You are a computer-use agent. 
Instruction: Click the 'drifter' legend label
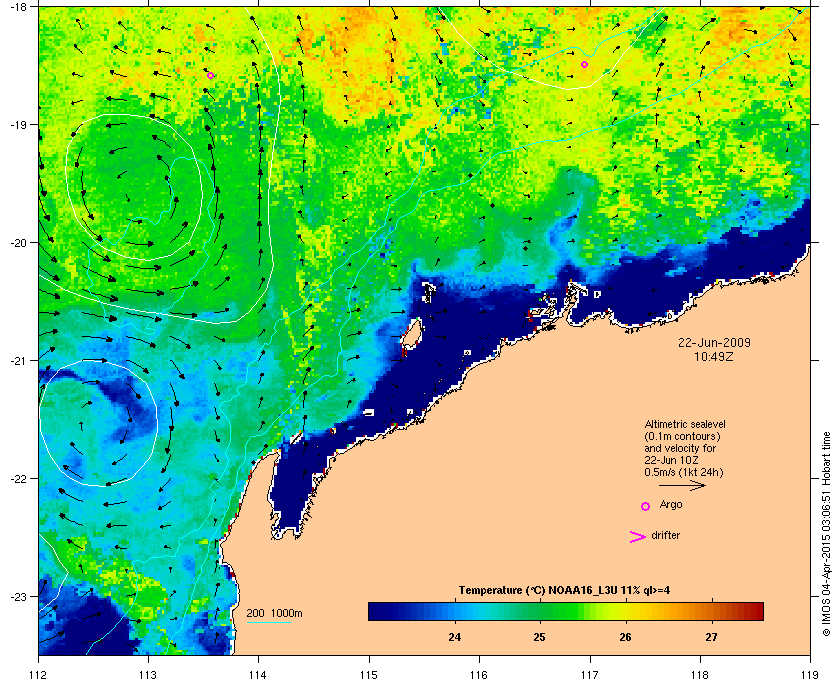[x=666, y=535]
